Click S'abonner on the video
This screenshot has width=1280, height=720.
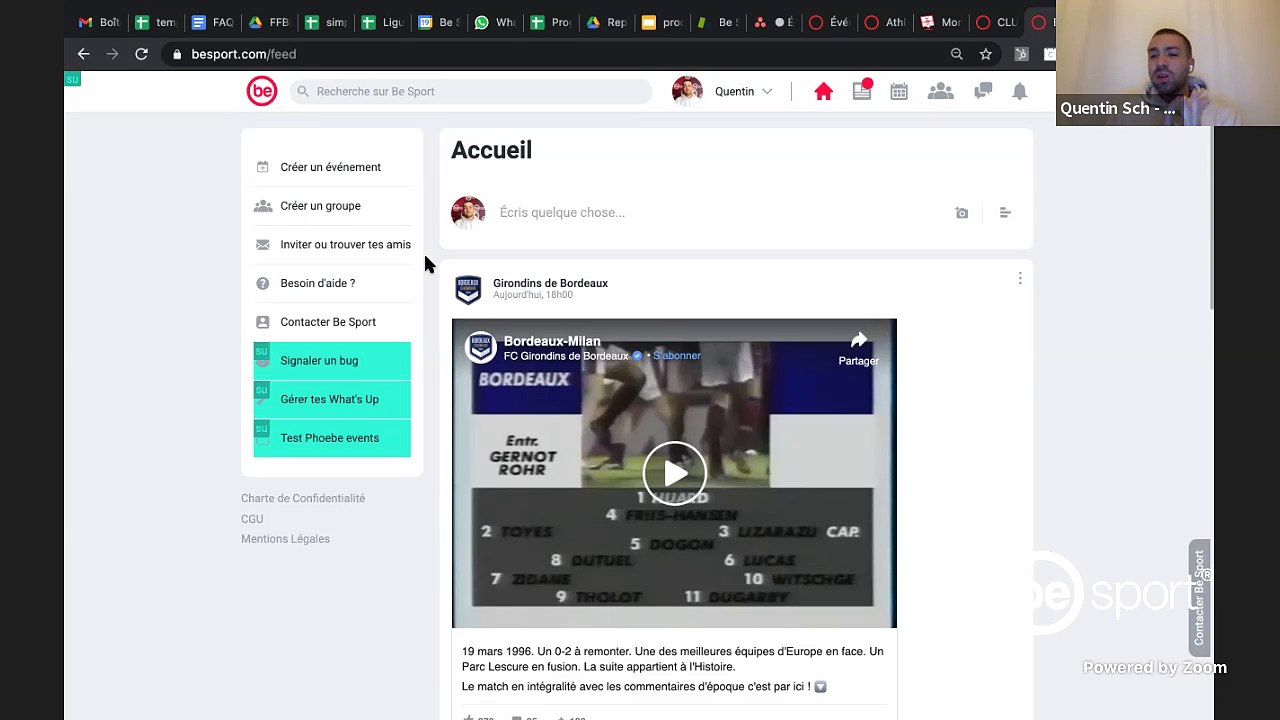[677, 356]
